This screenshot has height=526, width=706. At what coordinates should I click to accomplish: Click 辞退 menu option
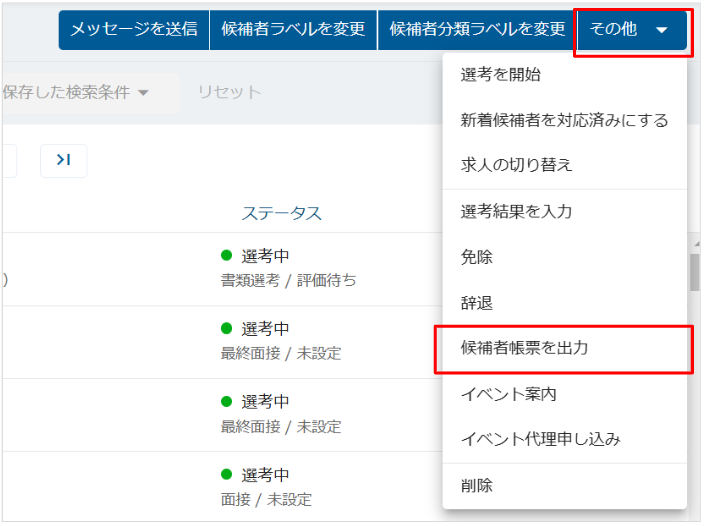(x=477, y=303)
